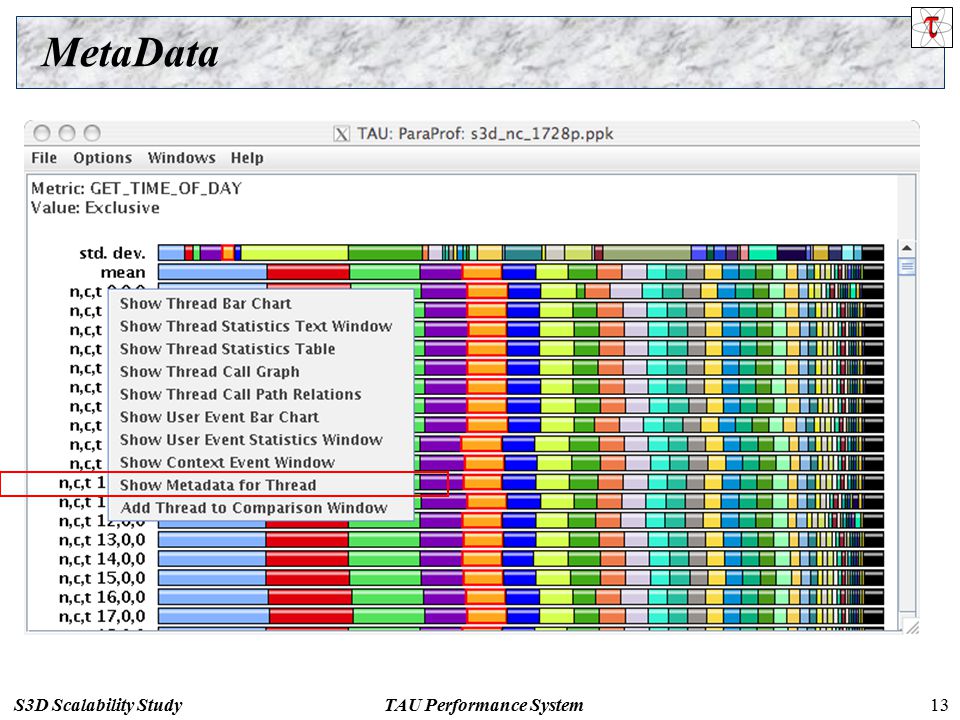Screen dimensions: 960x720
Task: Click the large yellow-green segment in std. dev. bar
Action: [294, 253]
